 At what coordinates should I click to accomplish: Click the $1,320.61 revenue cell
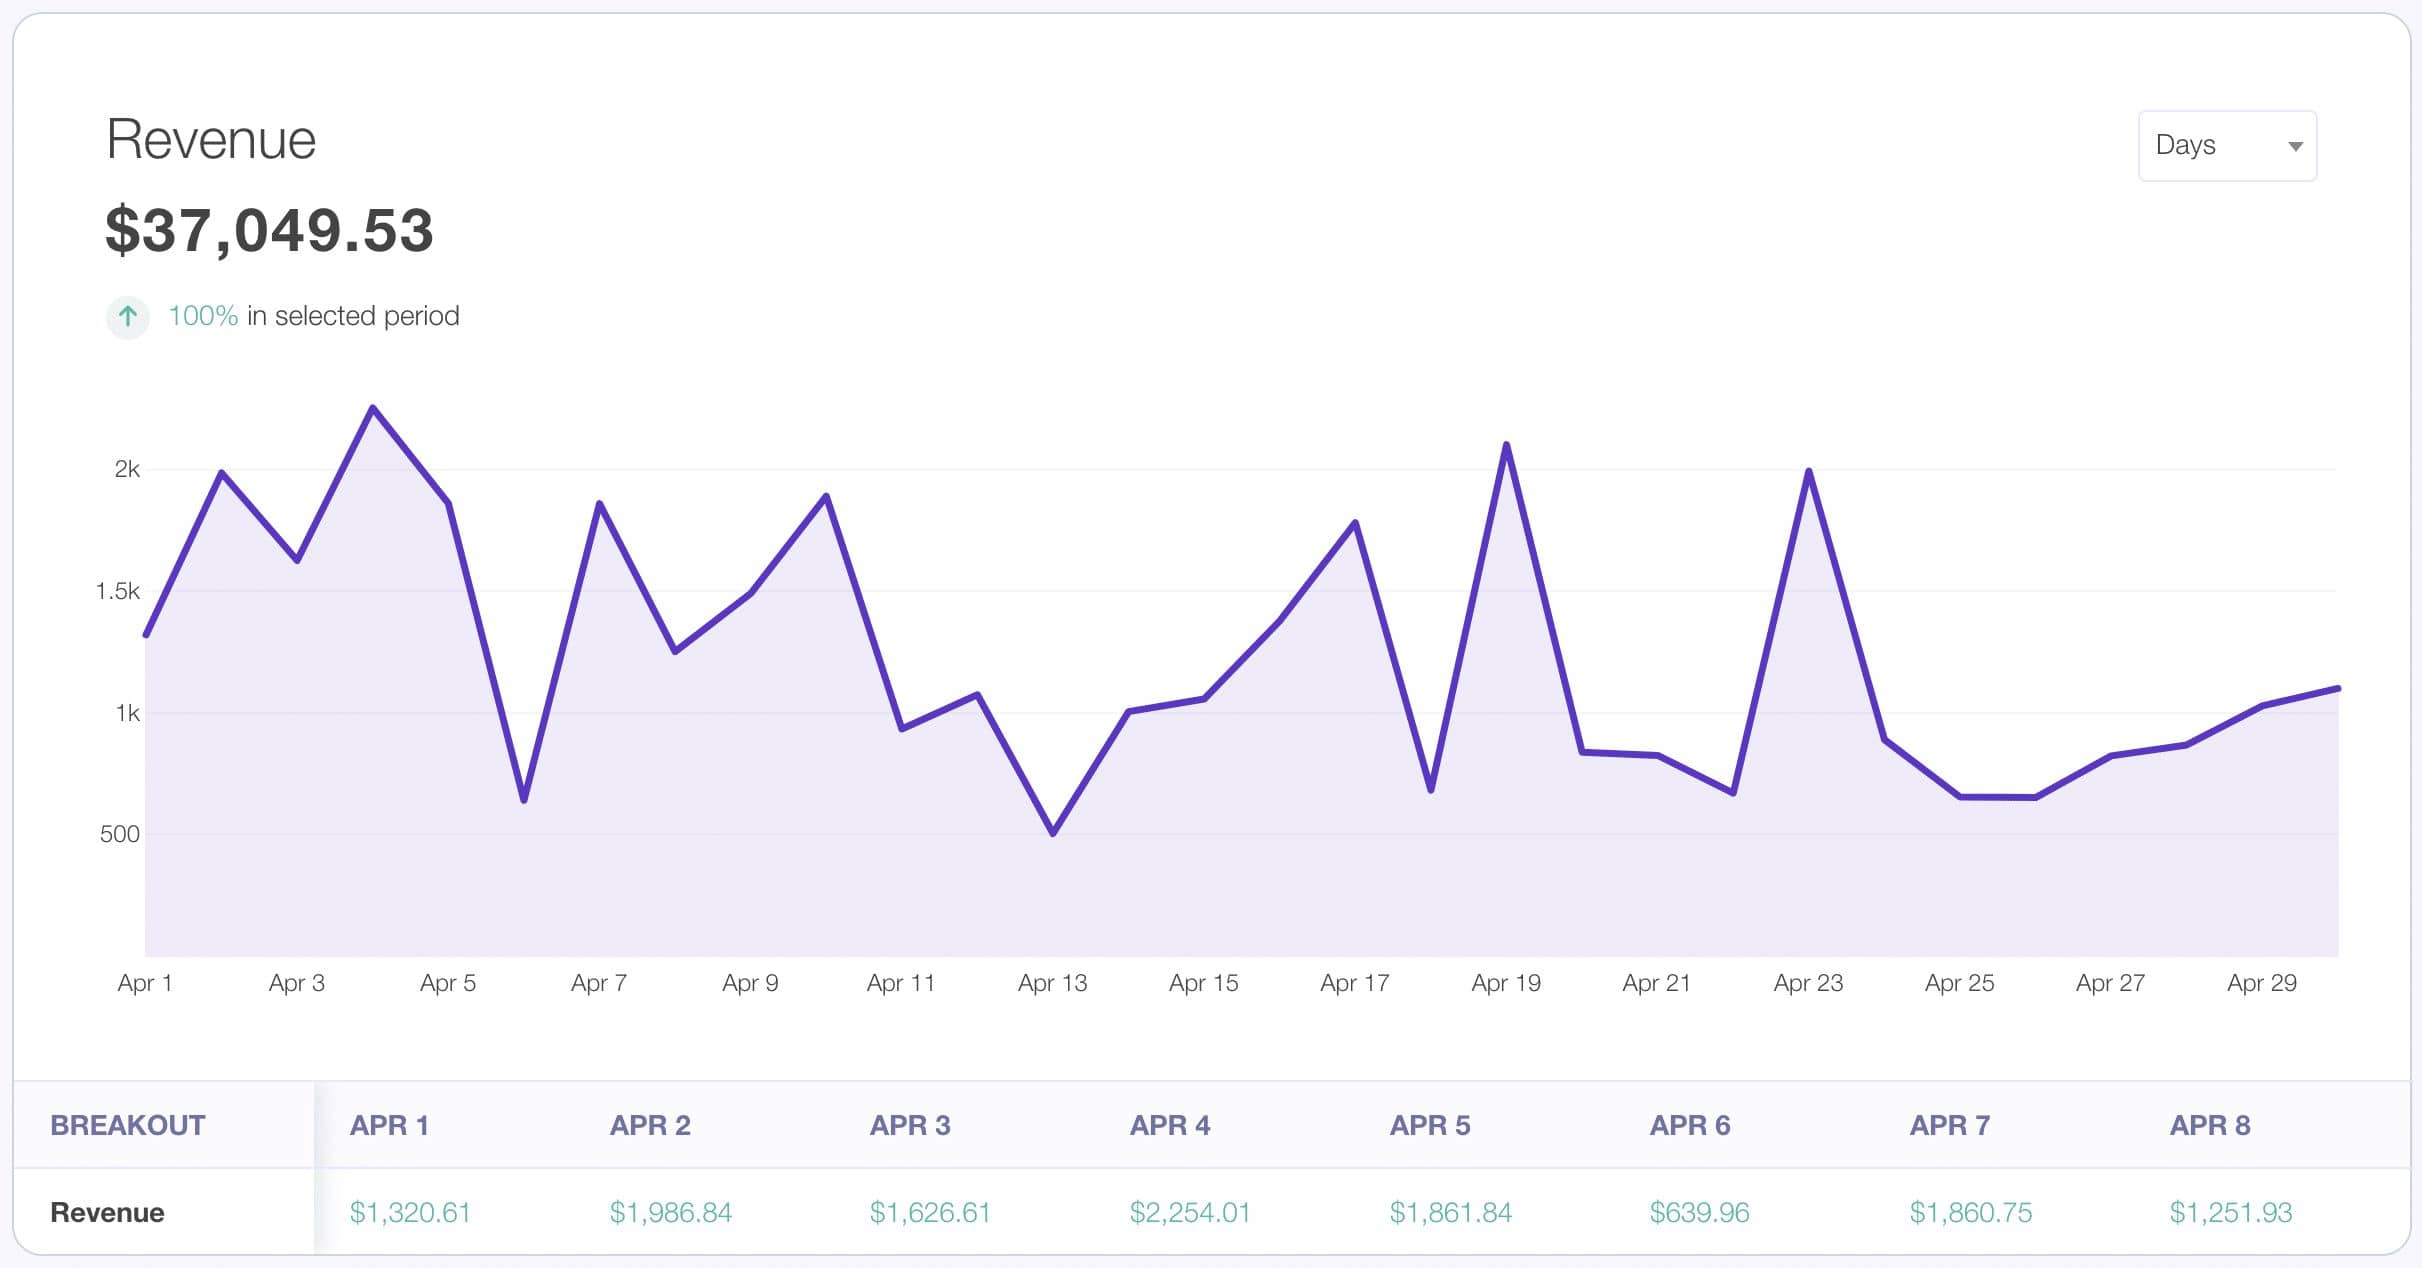(x=410, y=1212)
